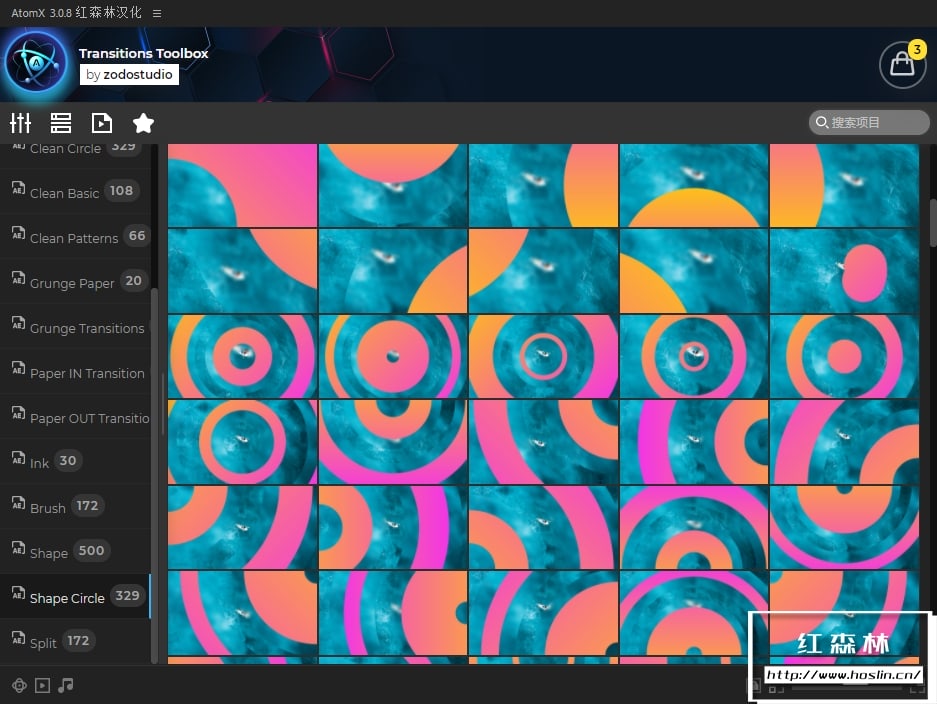
Task: Select the Clean Basic category
Action: pos(75,191)
